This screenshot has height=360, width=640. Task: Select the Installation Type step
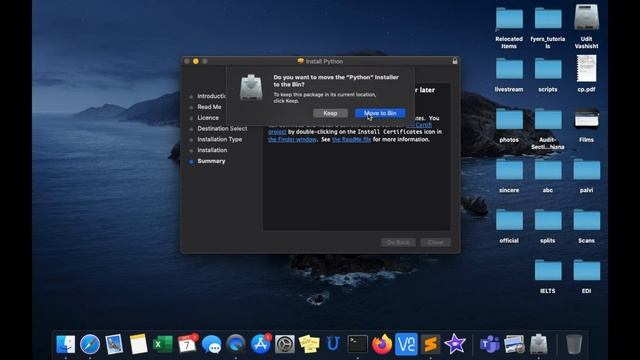click(220, 140)
